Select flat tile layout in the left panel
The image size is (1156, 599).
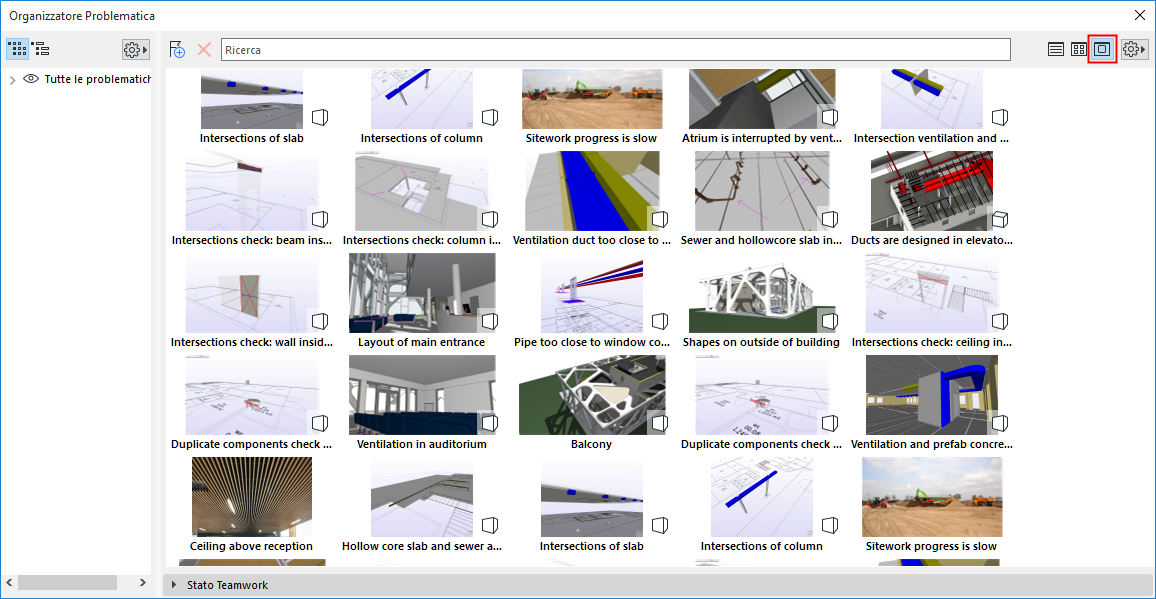pyautogui.click(x=18, y=49)
